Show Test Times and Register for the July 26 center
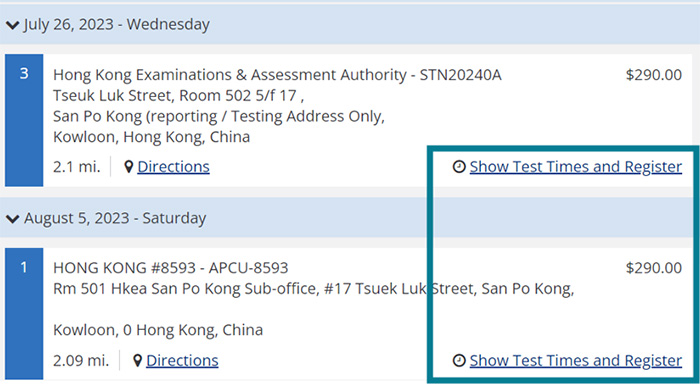The height and width of the screenshot is (384, 700). [575, 167]
